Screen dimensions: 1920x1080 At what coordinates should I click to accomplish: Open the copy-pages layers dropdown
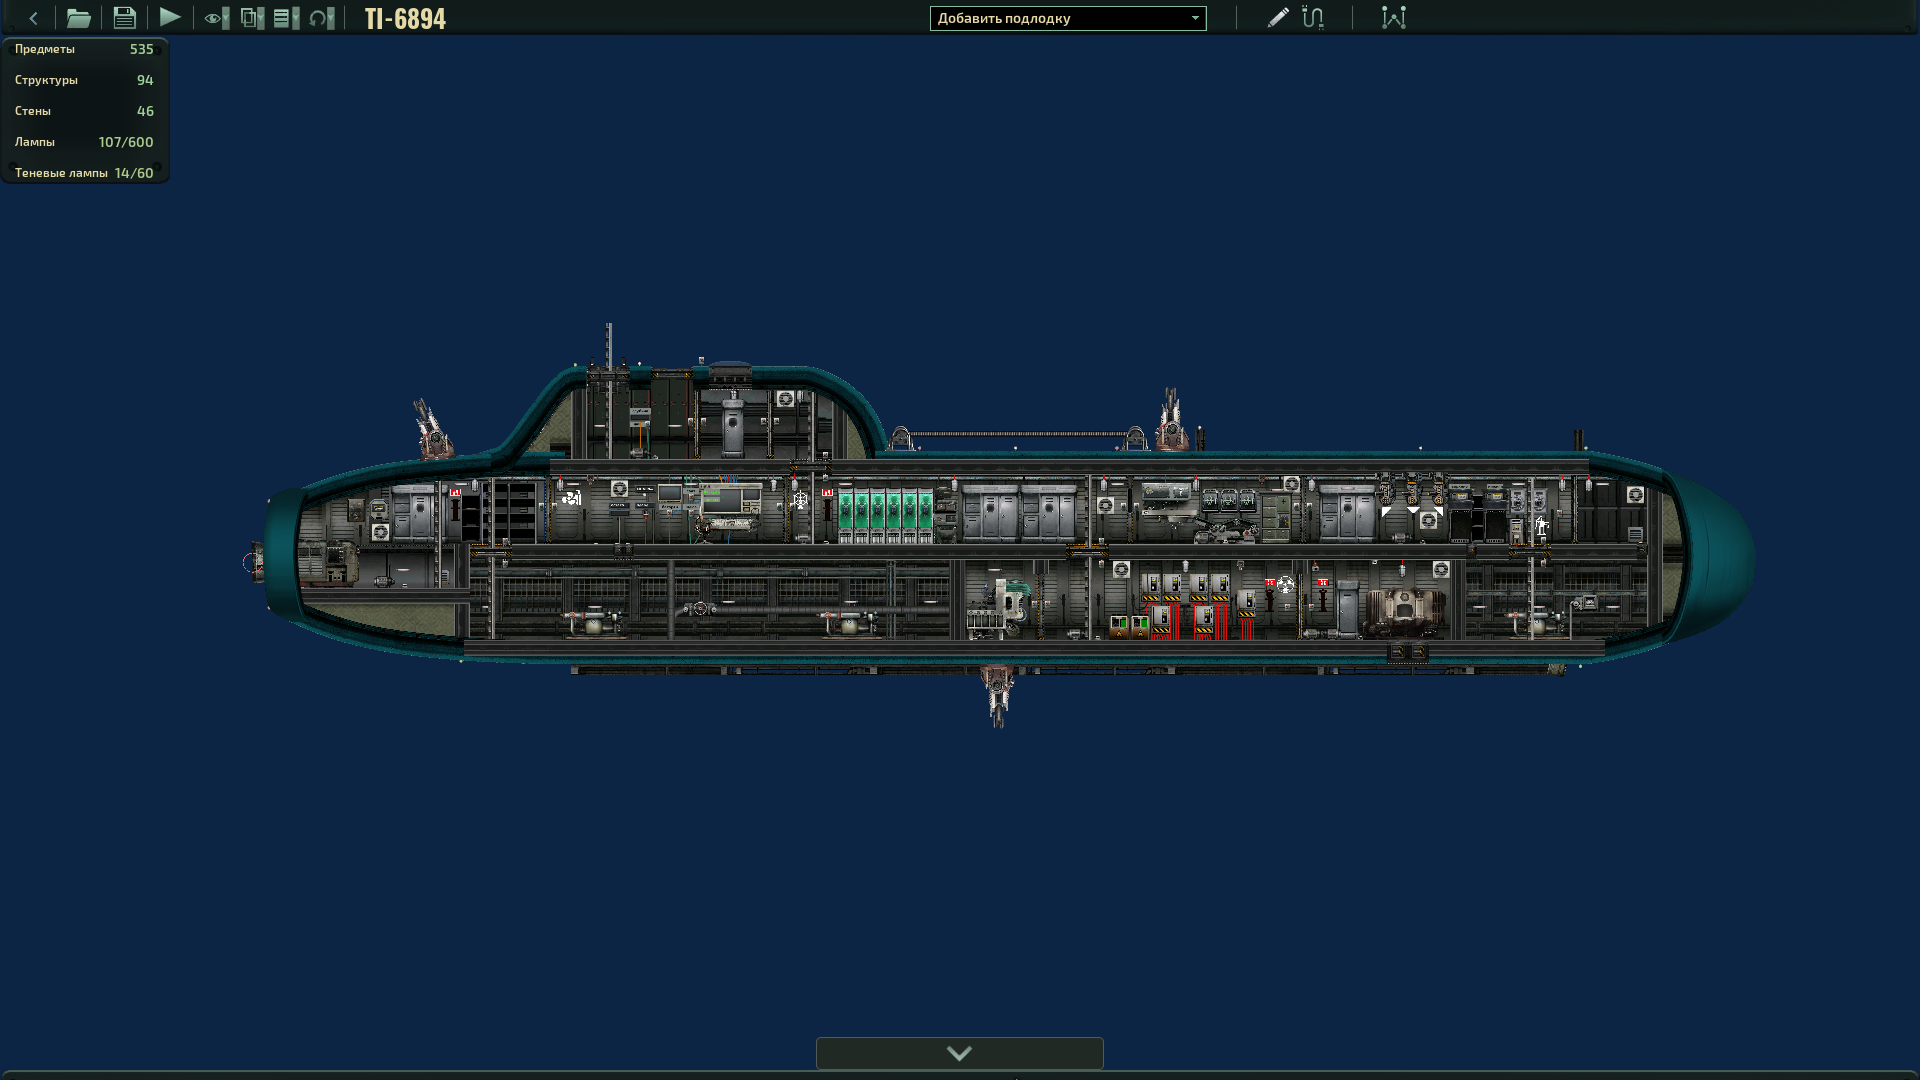coord(253,18)
